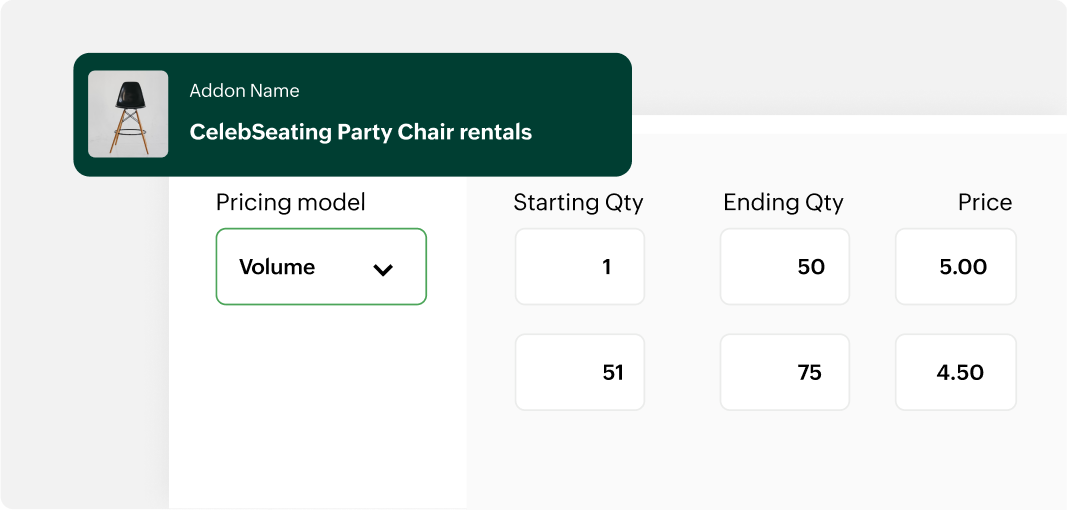This screenshot has height=510, width=1067.
Task: Click the Price field showing 5.00
Action: coord(956,267)
